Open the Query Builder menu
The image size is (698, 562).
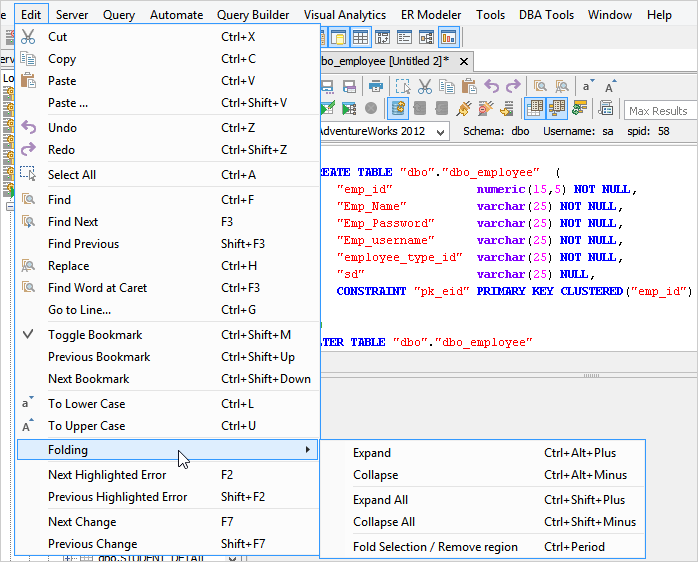(253, 15)
